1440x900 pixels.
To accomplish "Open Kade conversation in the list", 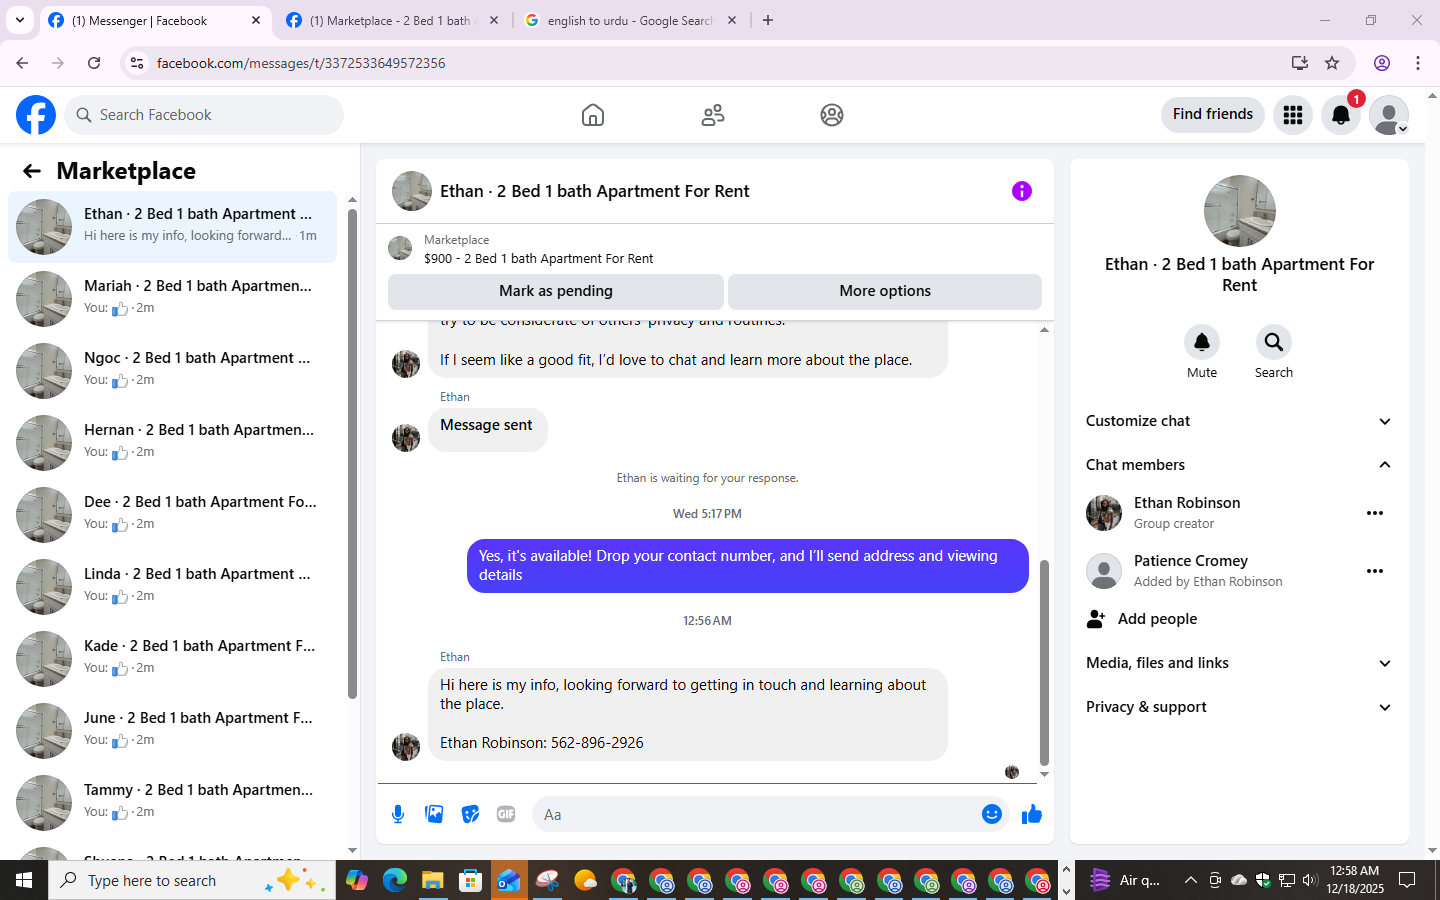I will [x=173, y=659].
